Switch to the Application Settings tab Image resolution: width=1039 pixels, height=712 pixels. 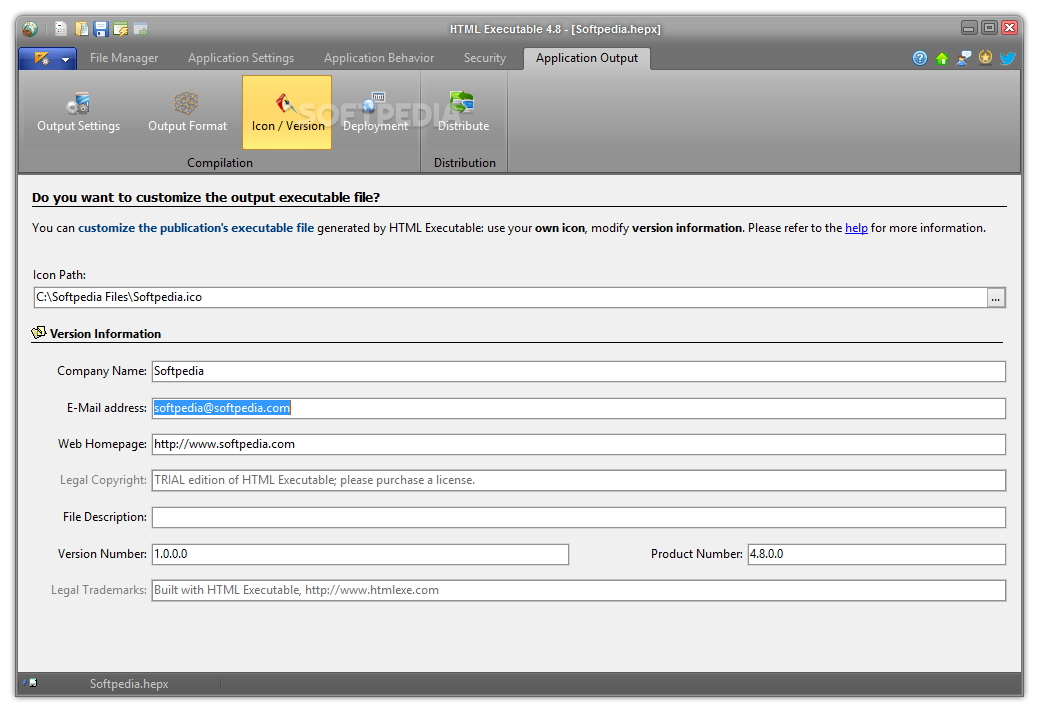[x=241, y=58]
